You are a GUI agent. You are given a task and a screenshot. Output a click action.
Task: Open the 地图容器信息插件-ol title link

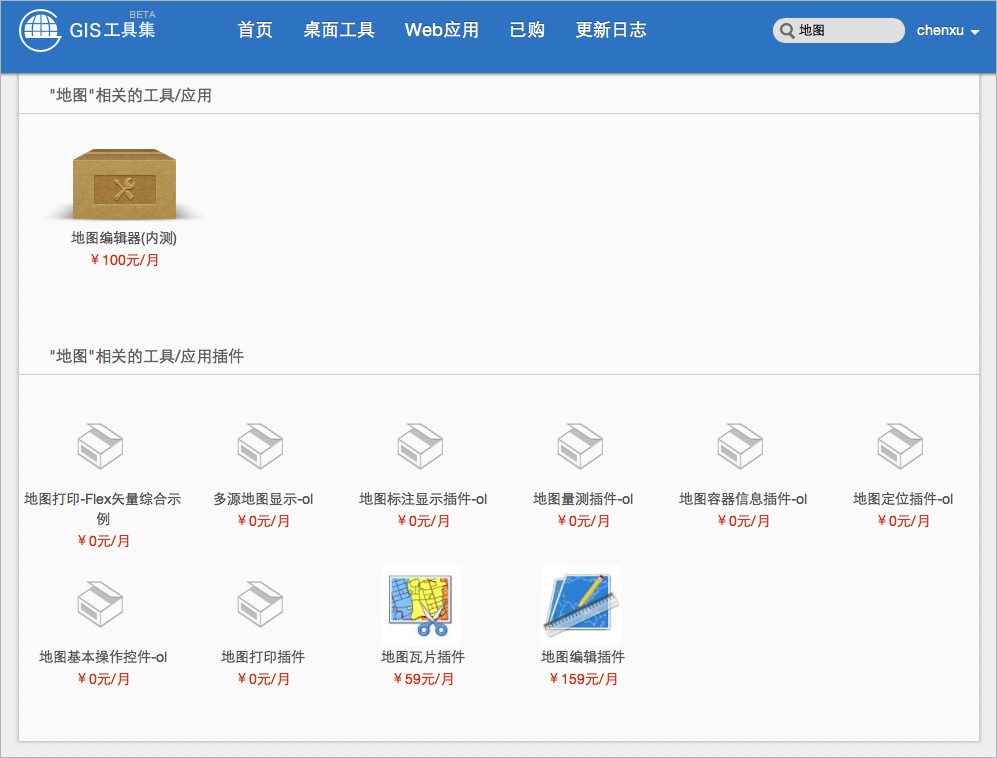pyautogui.click(x=743, y=499)
